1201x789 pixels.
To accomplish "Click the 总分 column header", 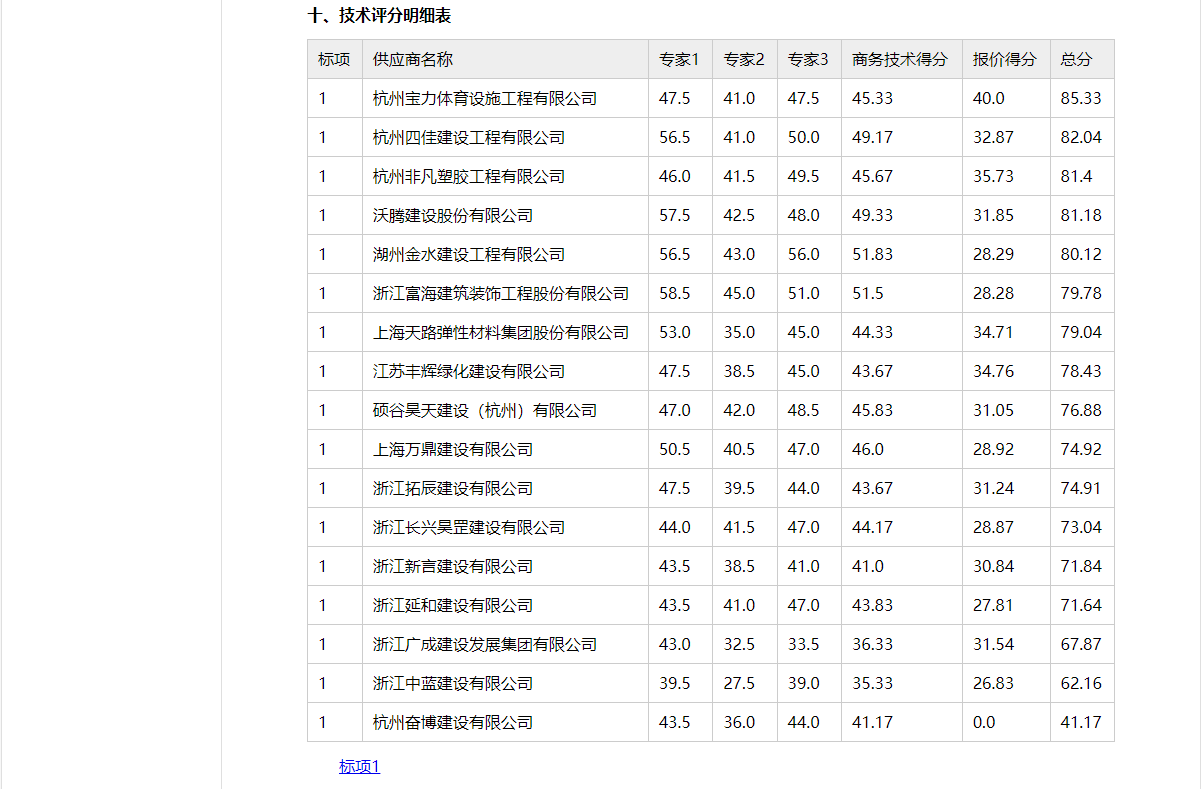I will coord(1076,59).
